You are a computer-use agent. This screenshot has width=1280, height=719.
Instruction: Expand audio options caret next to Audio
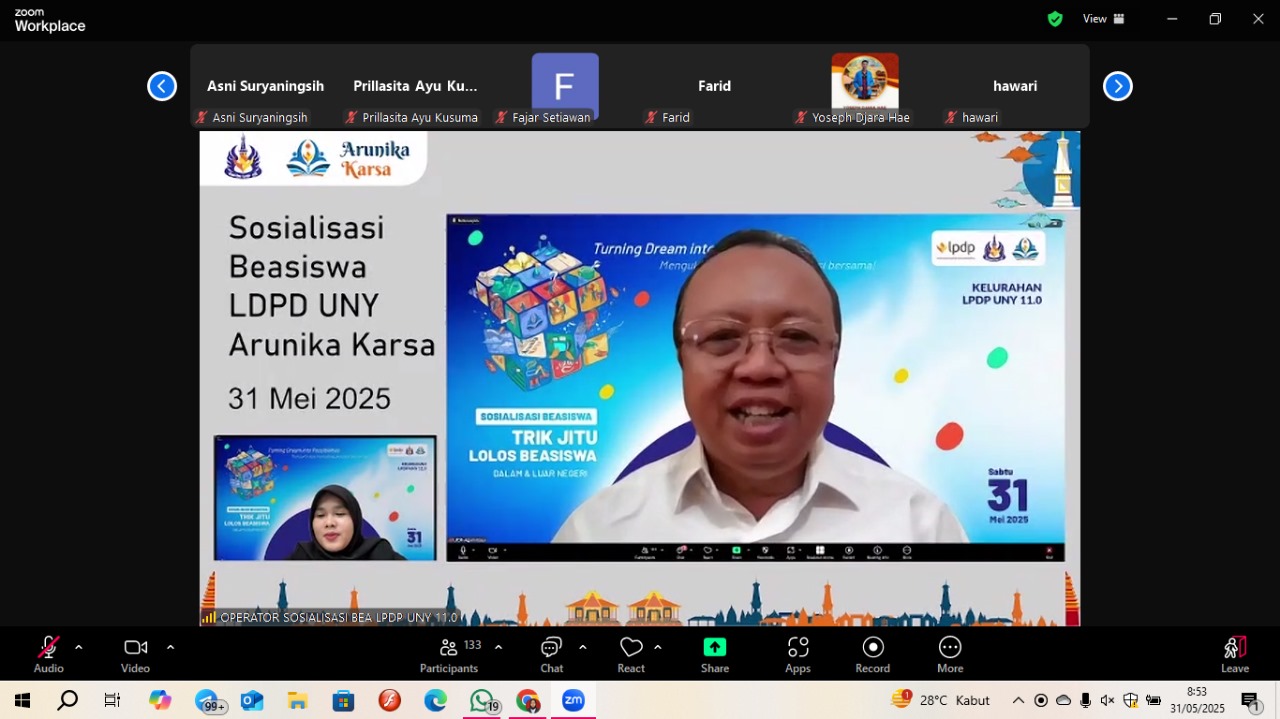pos(78,647)
